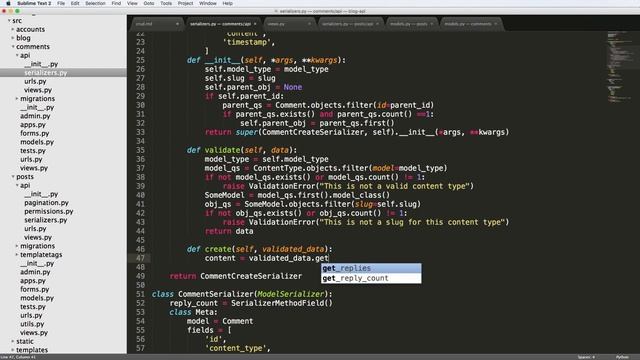Open the File menu
640x360 pixels.
(x=61, y=3)
